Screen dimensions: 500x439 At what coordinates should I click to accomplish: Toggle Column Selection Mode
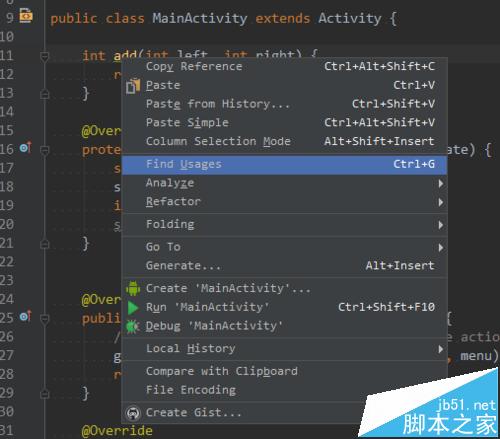click(284, 141)
